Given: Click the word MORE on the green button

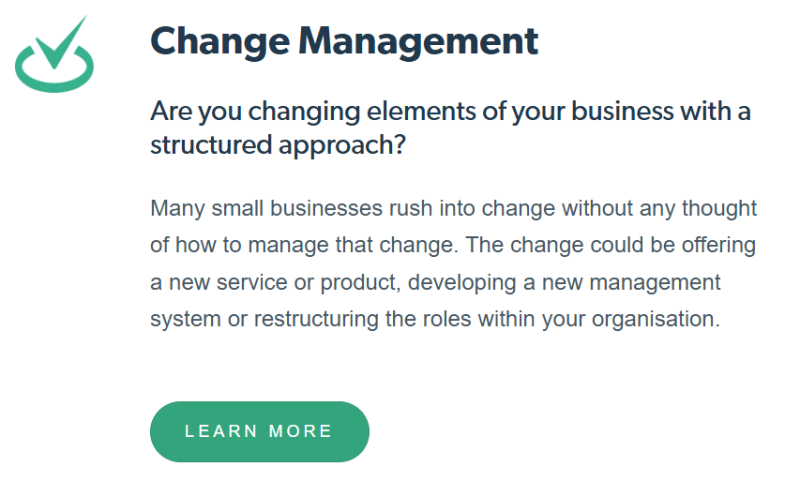Looking at the screenshot, I should click(301, 431).
